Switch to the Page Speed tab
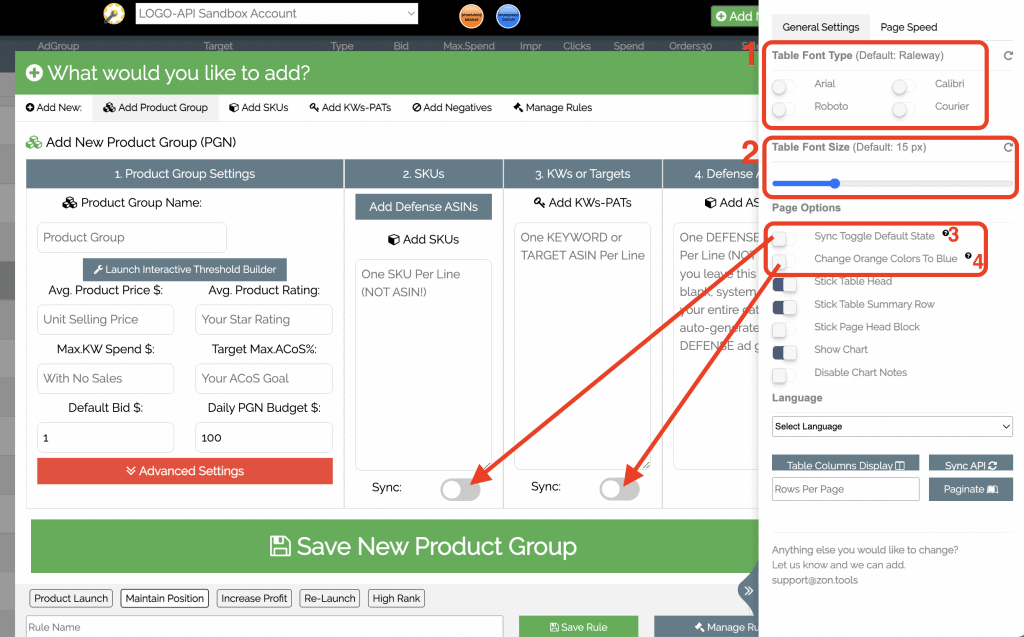Screen dimensions: 1024x637 coord(908,27)
